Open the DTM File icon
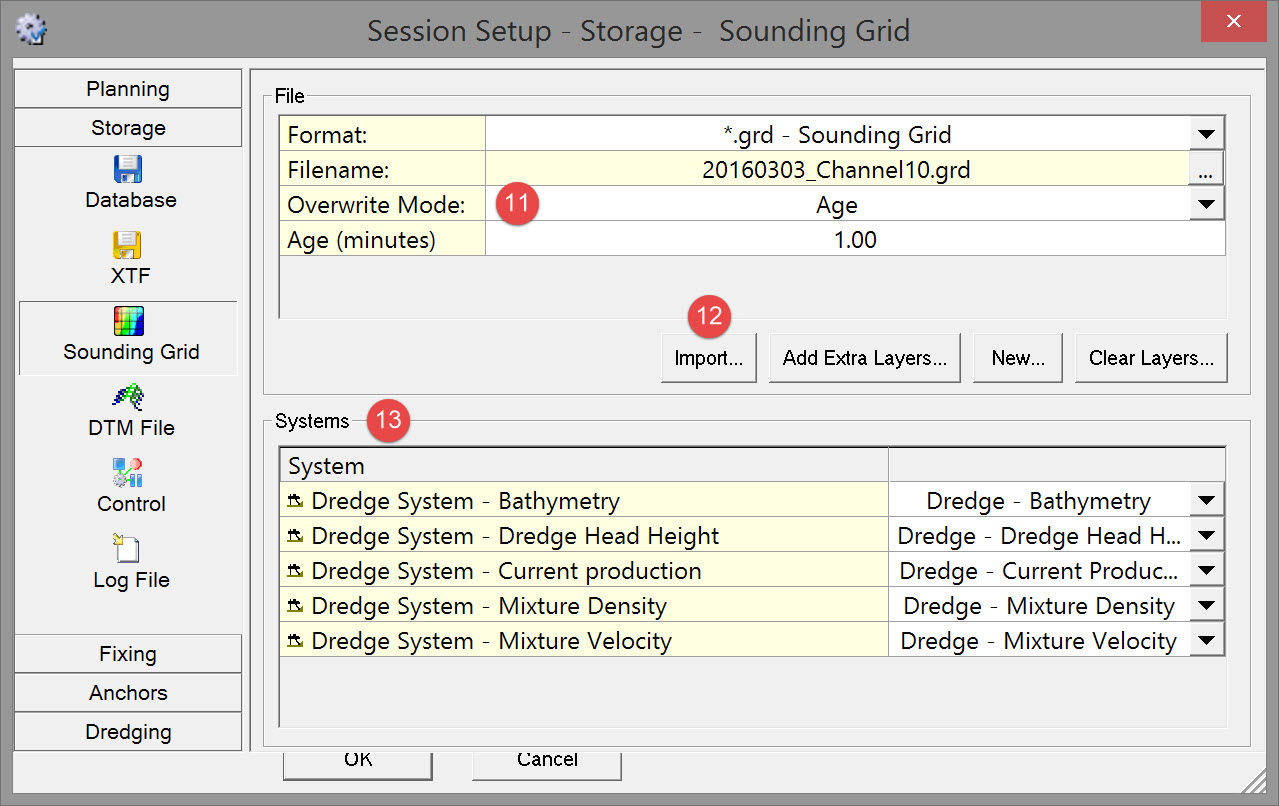This screenshot has height=806, width=1279. 128,398
